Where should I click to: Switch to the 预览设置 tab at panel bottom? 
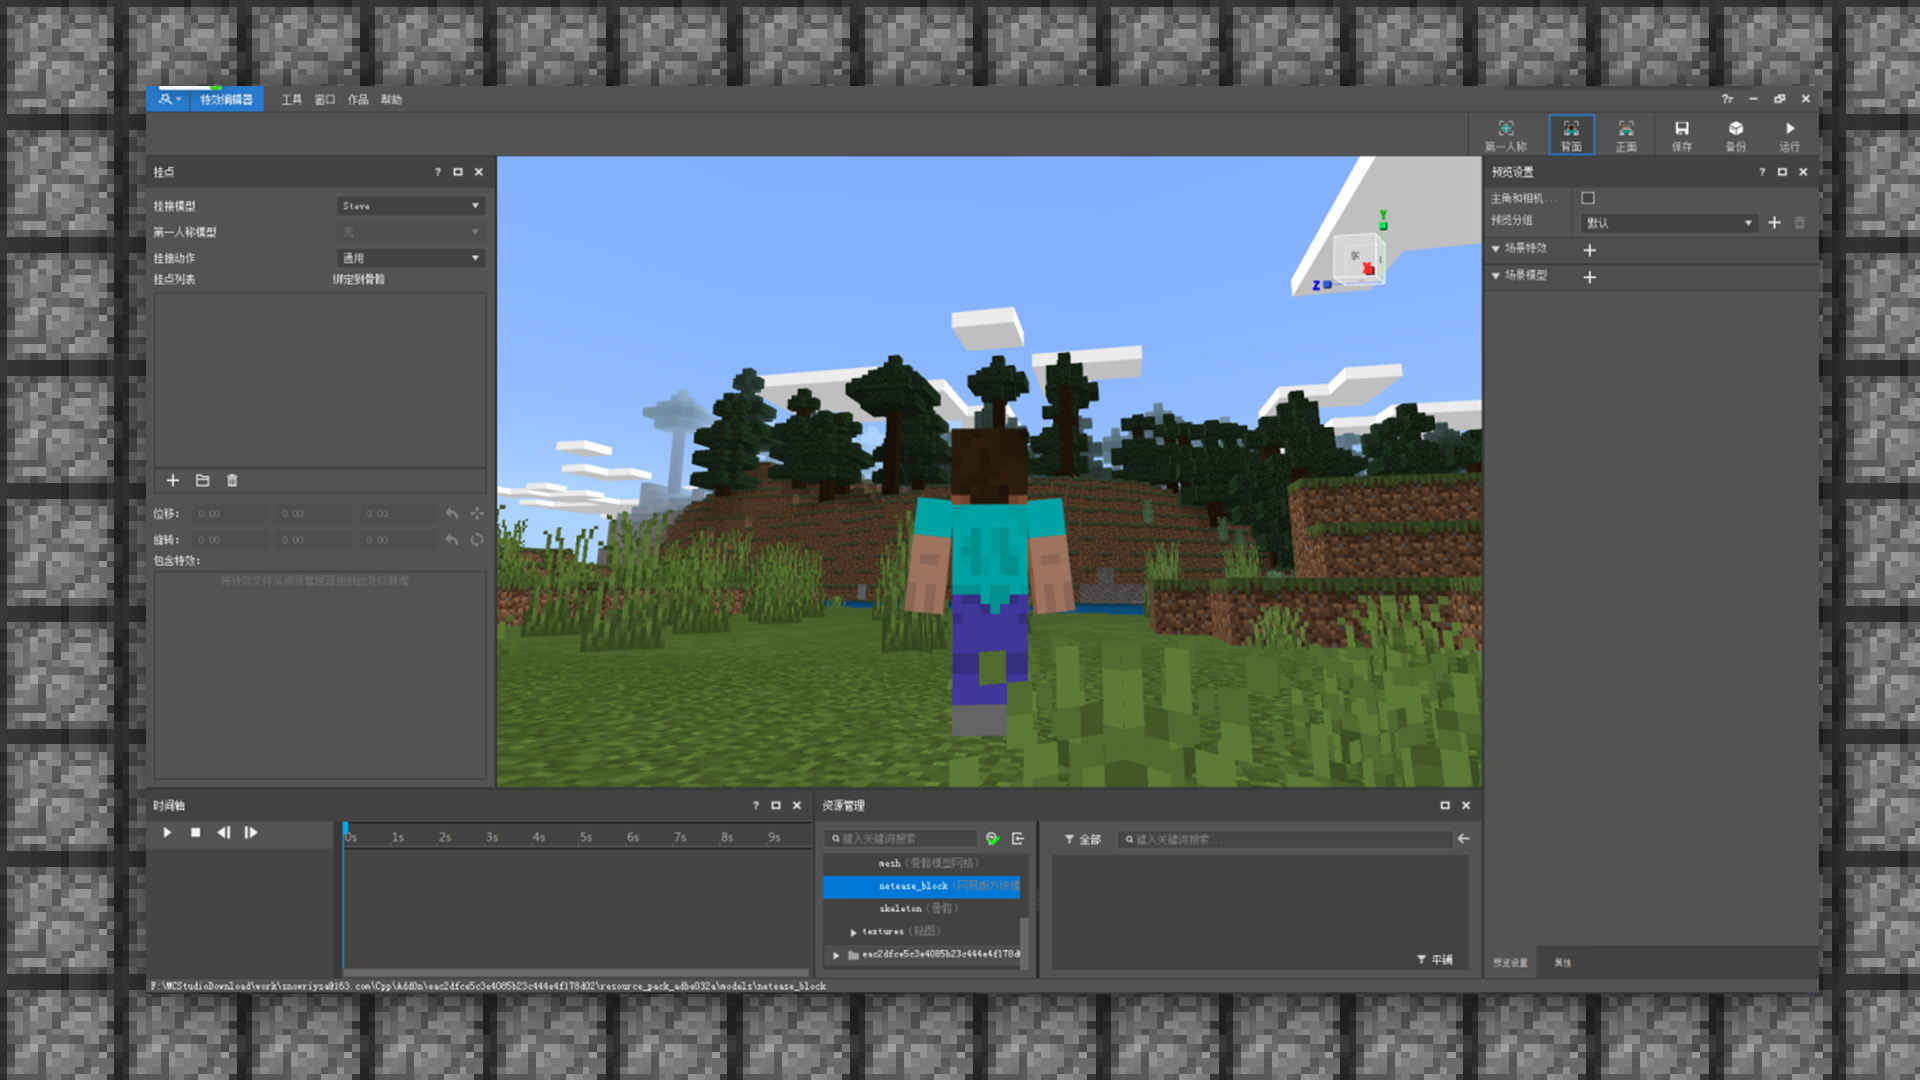click(1510, 963)
